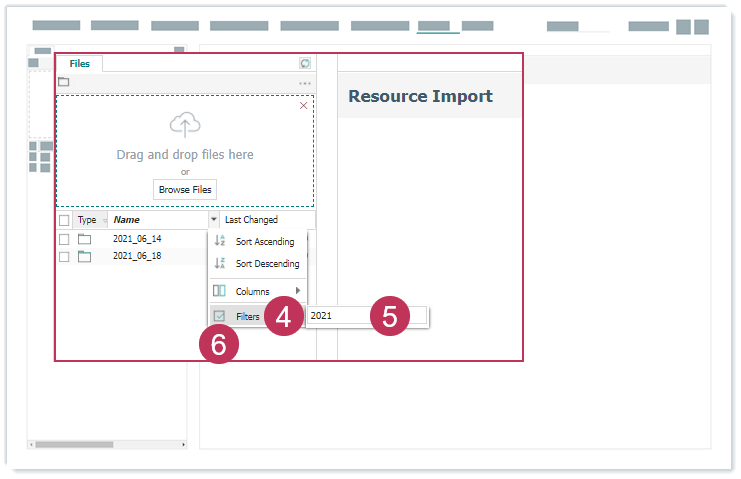Toggle the select-all checkbox in header
Screen dimensions: 741x479
pyautogui.click(x=64, y=220)
